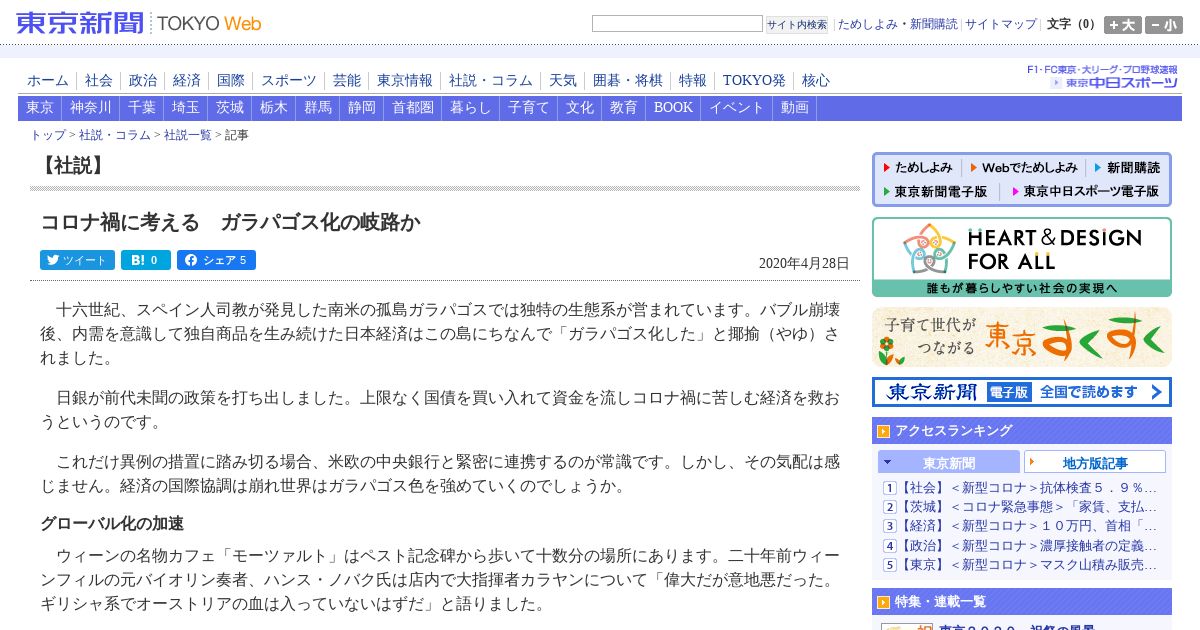
Task: Select 栃木 in the regional submenu
Action: coord(274,108)
